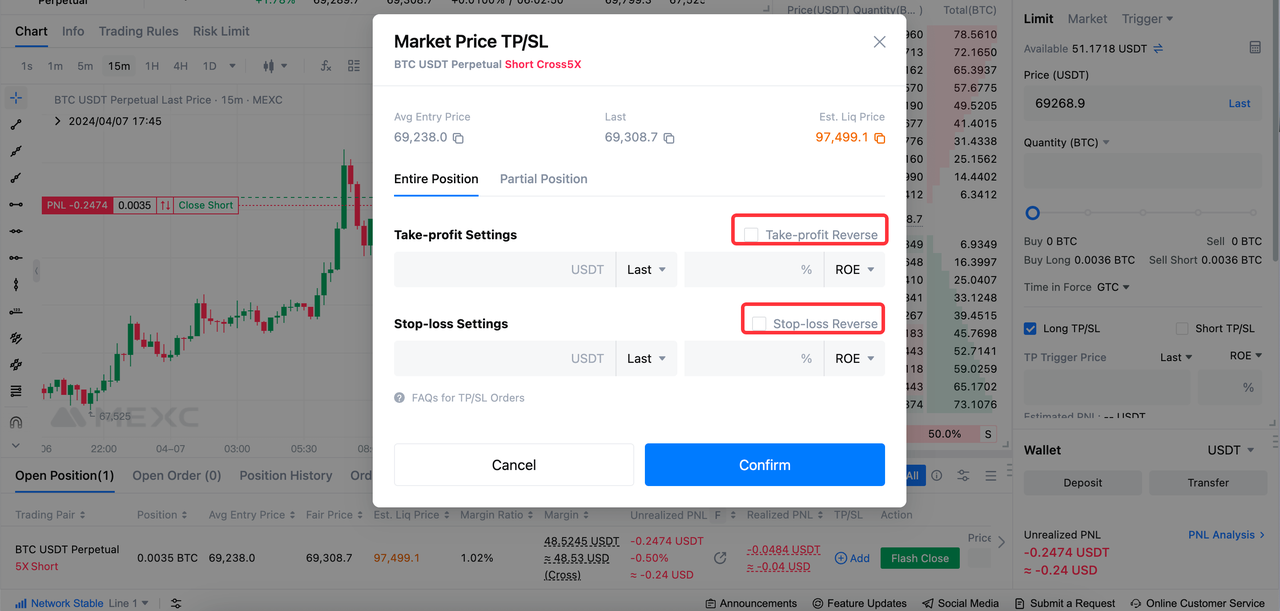Switch to the Partial Position tab
The image size is (1280, 611).
point(543,179)
